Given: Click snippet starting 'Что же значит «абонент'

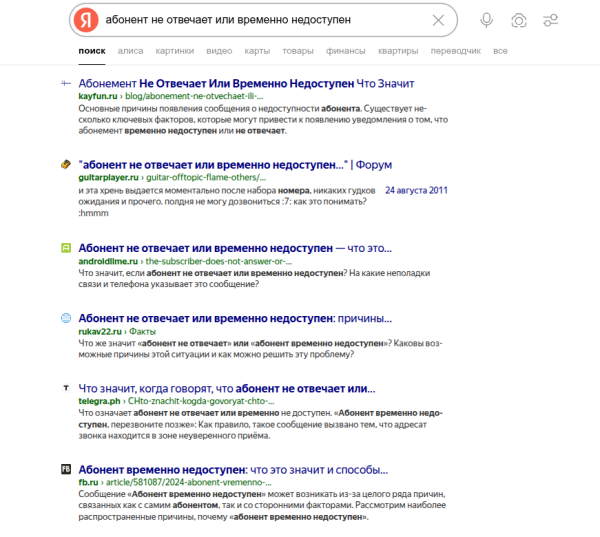Looking at the screenshot, I should click(261, 349).
